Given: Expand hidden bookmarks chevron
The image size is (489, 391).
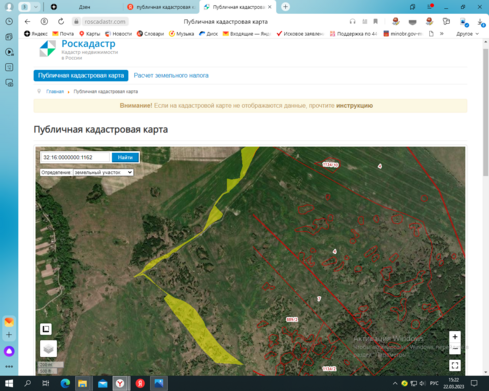Looking at the screenshot, I should (x=442, y=34).
